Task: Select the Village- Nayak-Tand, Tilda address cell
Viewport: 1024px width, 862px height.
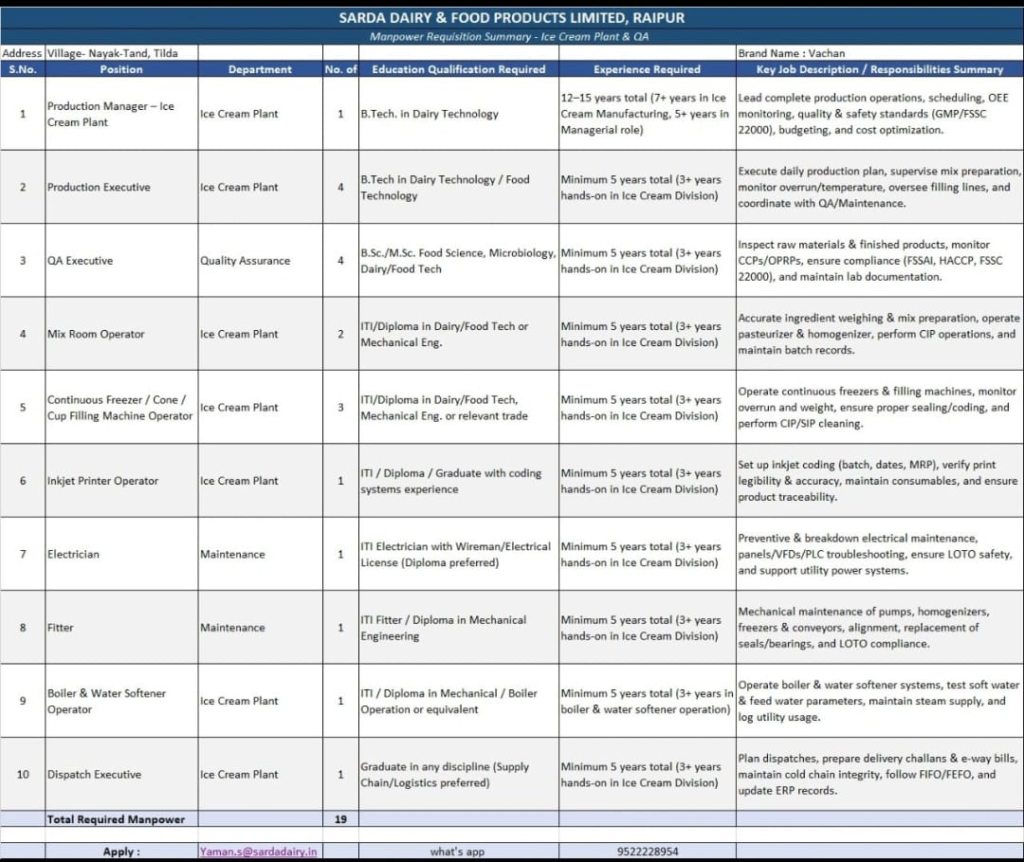Action: click(121, 53)
